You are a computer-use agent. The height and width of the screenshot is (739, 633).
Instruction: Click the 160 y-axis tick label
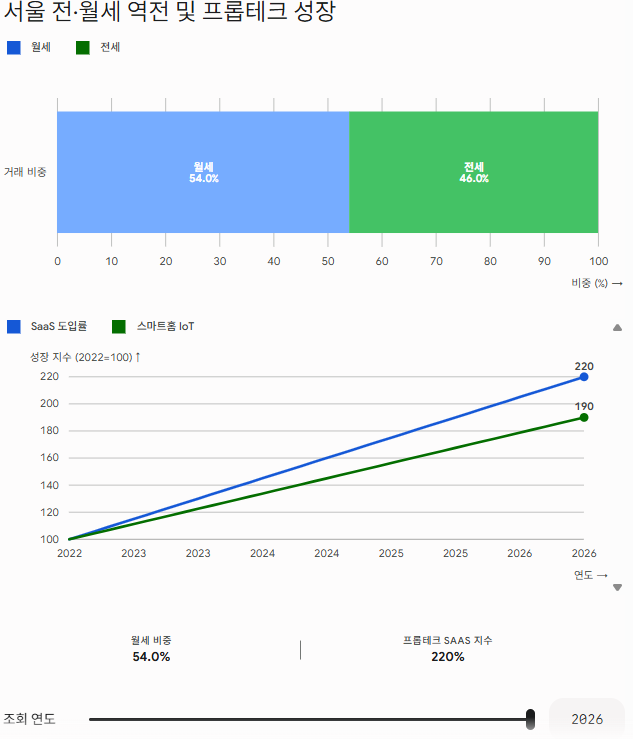tap(49, 458)
